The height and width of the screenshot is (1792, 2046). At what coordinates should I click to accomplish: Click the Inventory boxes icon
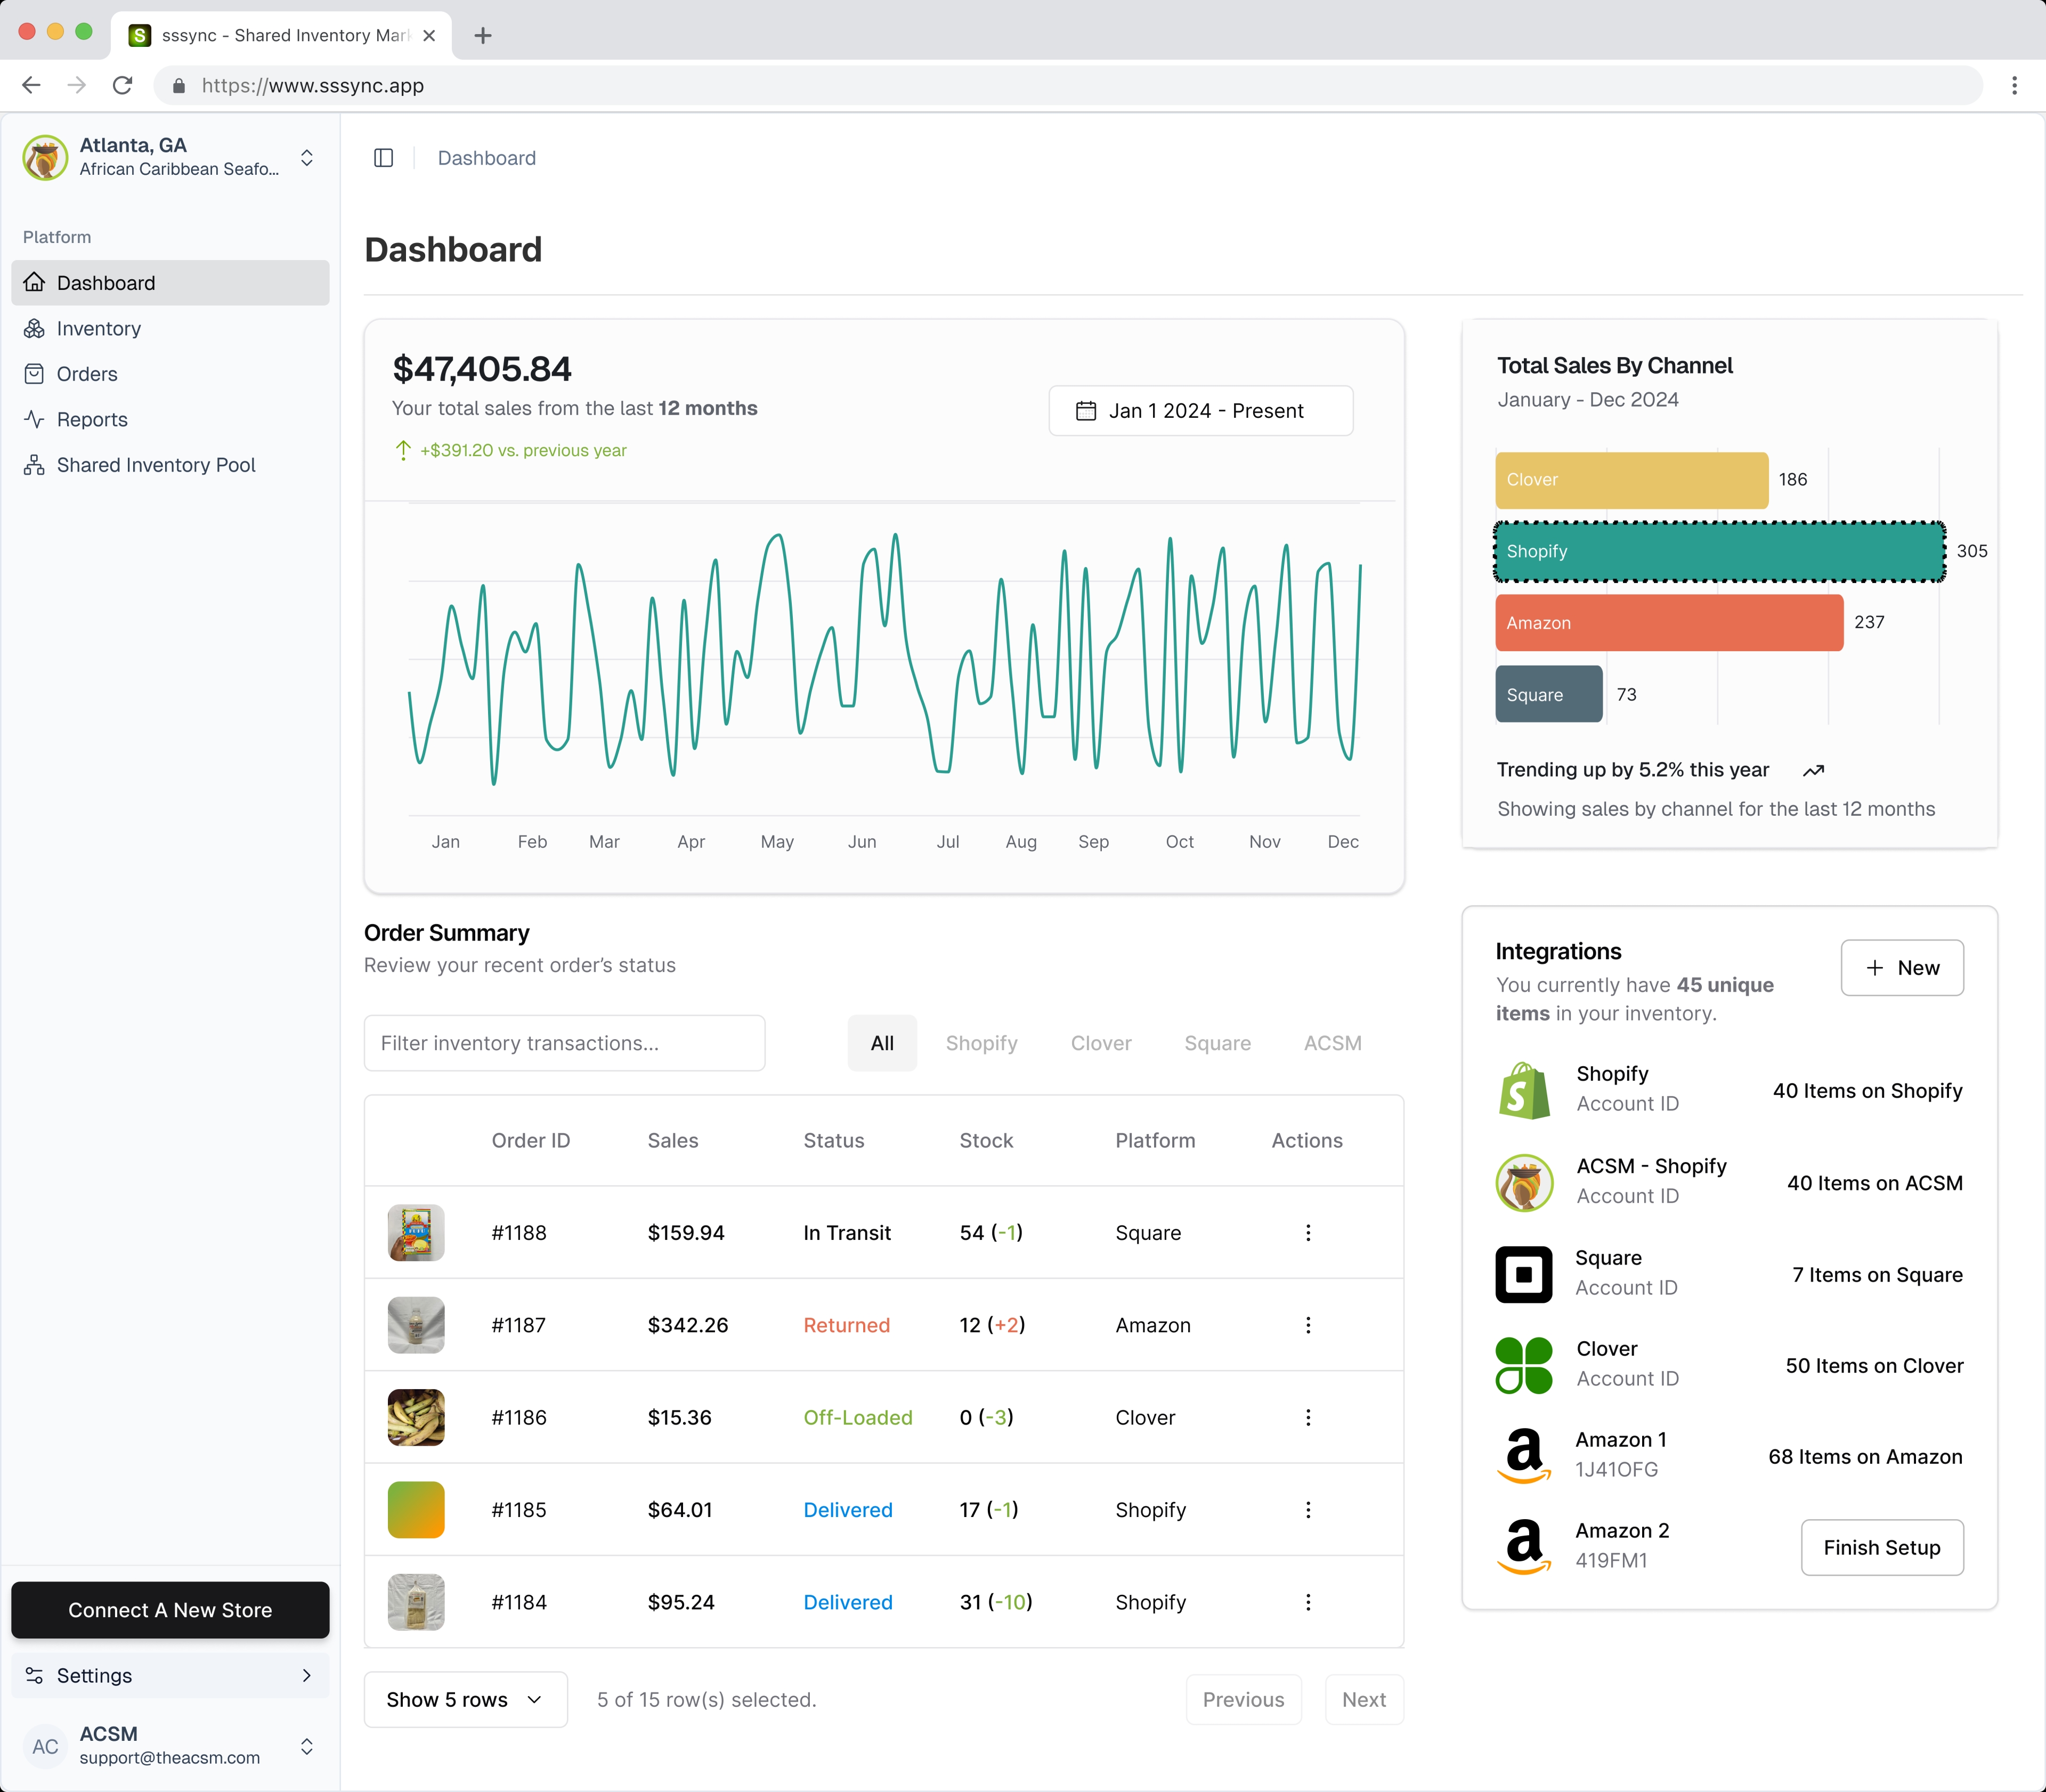(34, 329)
